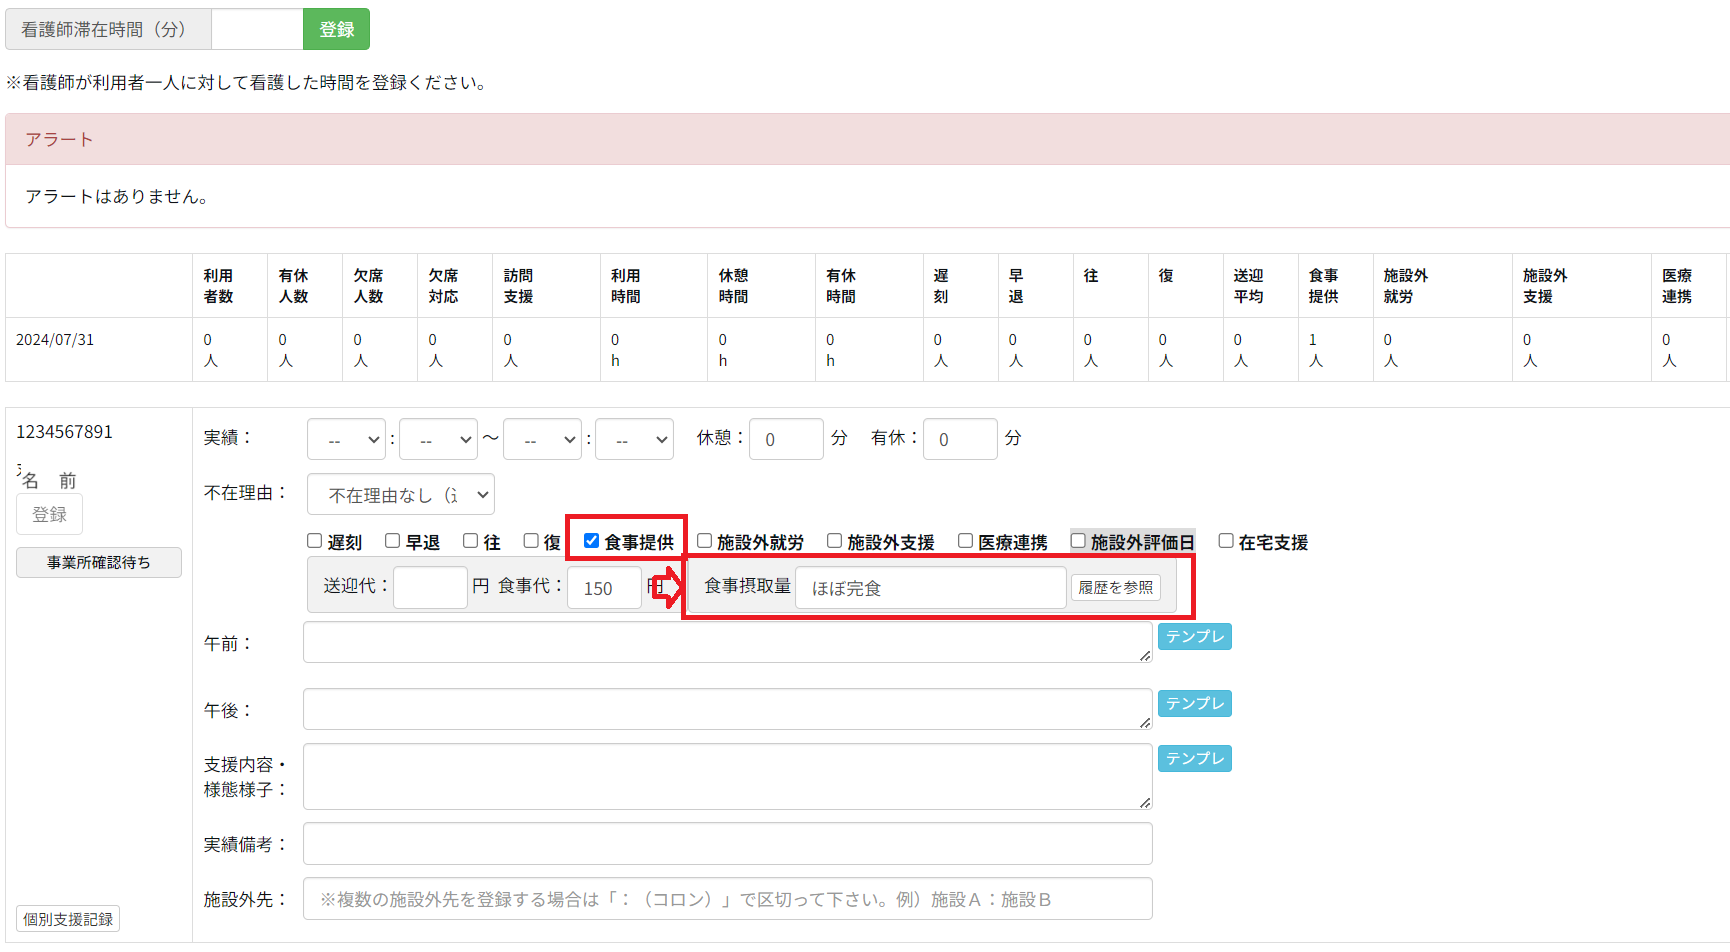This screenshot has height=952, width=1730.
Task: Focus the 施設外先 input field
Action: 727,899
